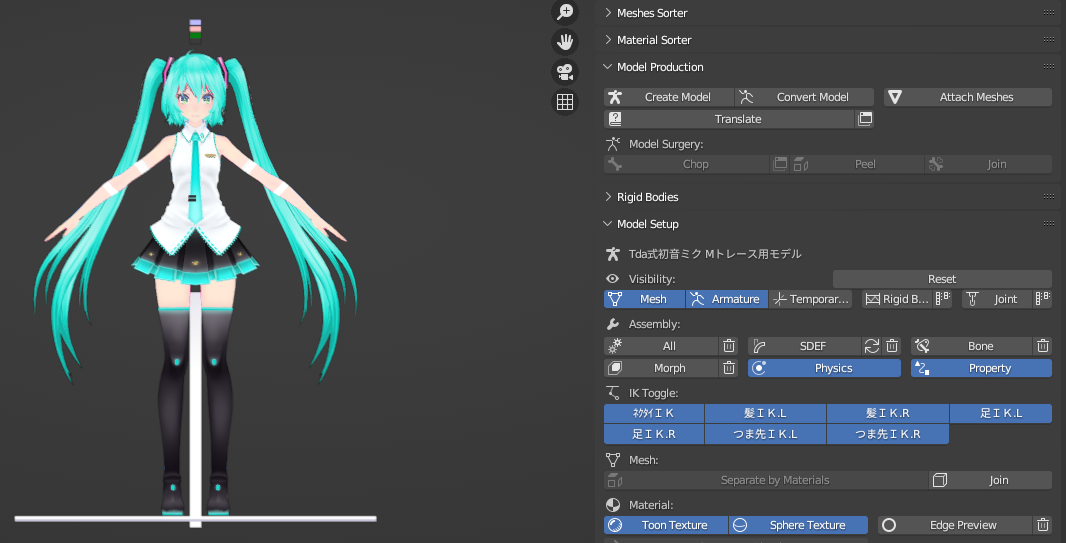This screenshot has height=543, width=1066.
Task: Collapse the Model Setup panel
Action: [x=608, y=224]
